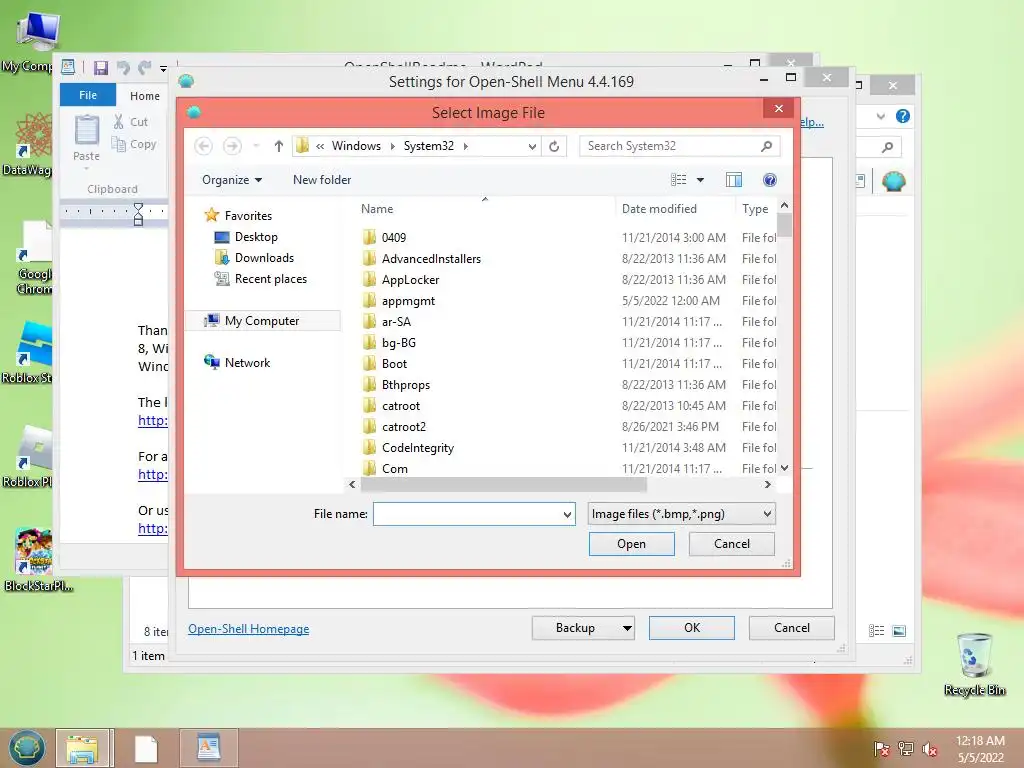The image size is (1024, 768).
Task: Open File Explorer on the taskbar
Action: (x=82, y=748)
